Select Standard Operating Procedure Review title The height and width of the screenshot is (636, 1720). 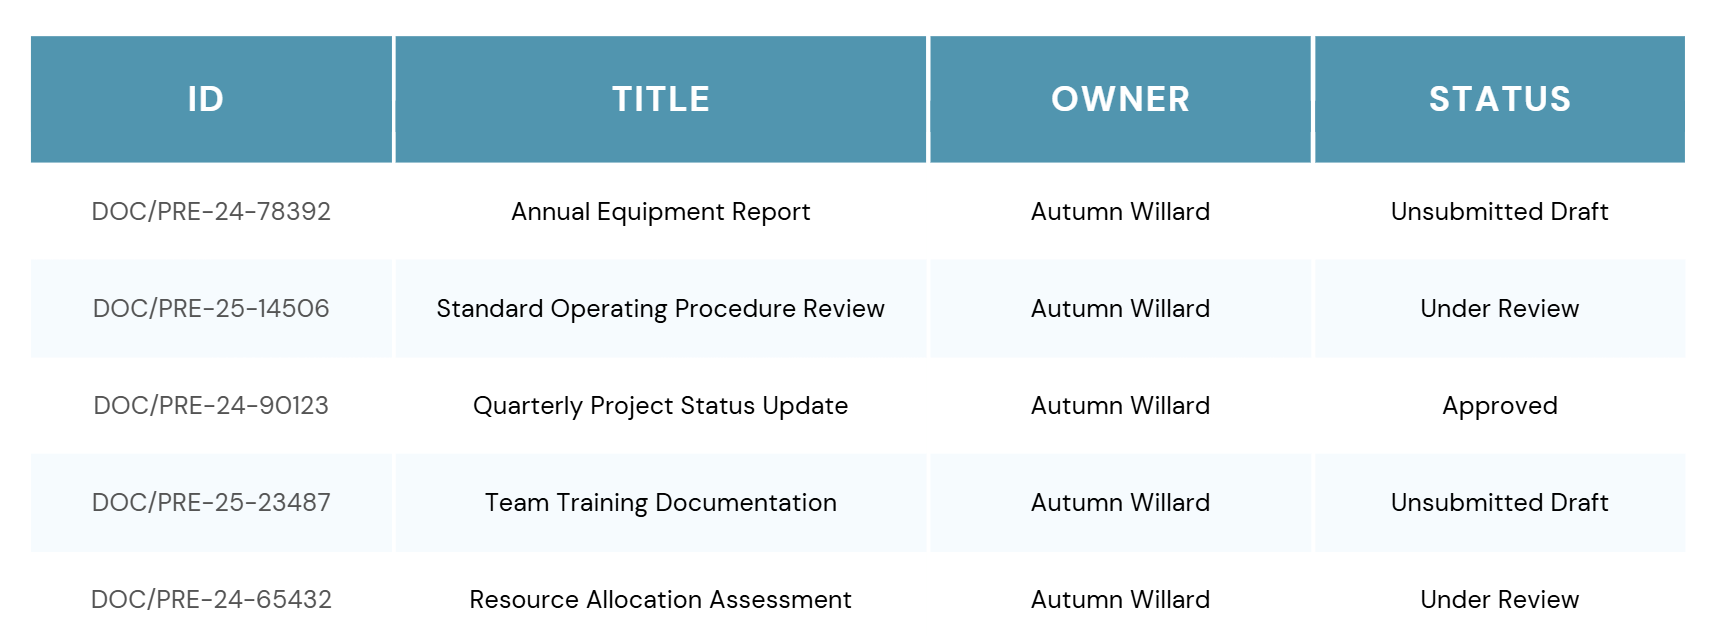click(x=660, y=309)
